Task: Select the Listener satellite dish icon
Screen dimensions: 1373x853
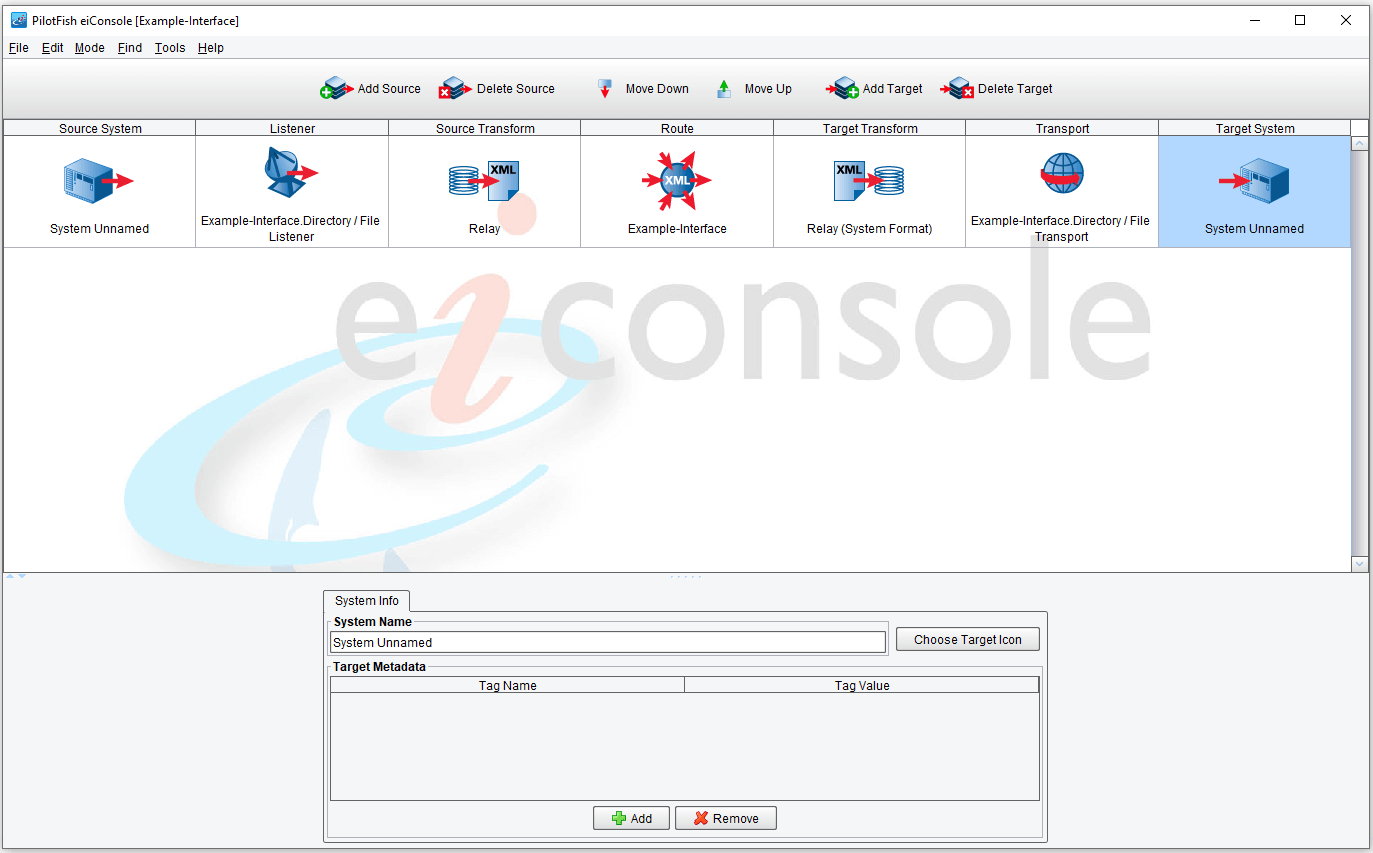Action: coord(291,173)
